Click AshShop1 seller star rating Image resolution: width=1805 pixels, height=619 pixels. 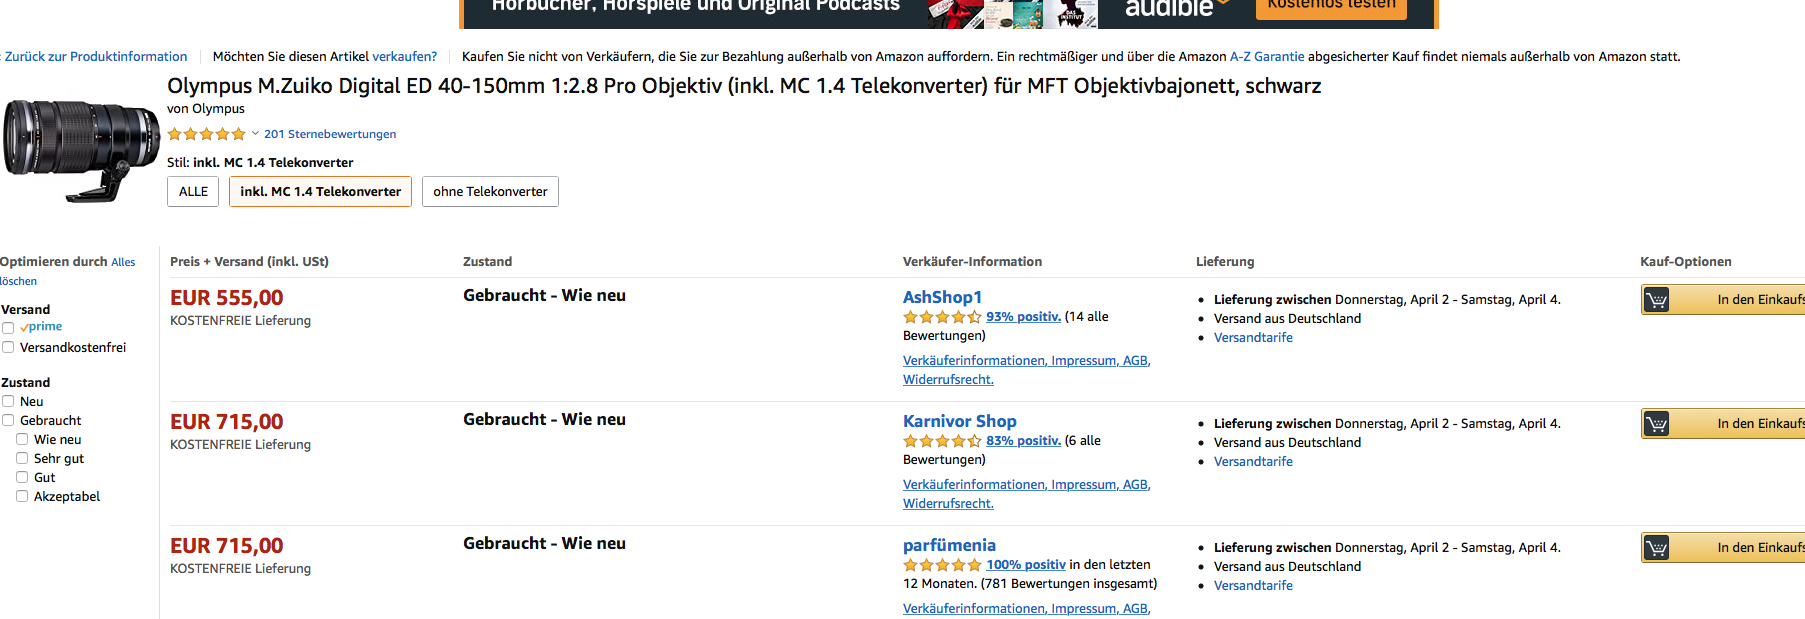[942, 317]
